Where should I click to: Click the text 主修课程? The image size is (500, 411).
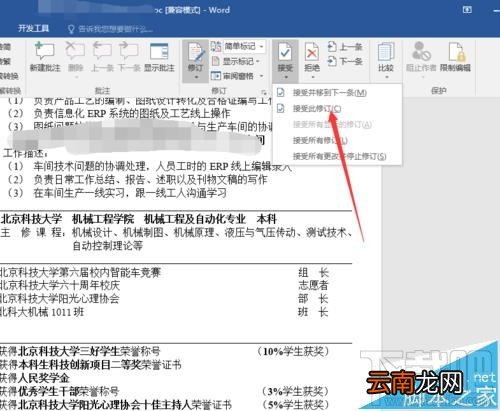point(32,232)
